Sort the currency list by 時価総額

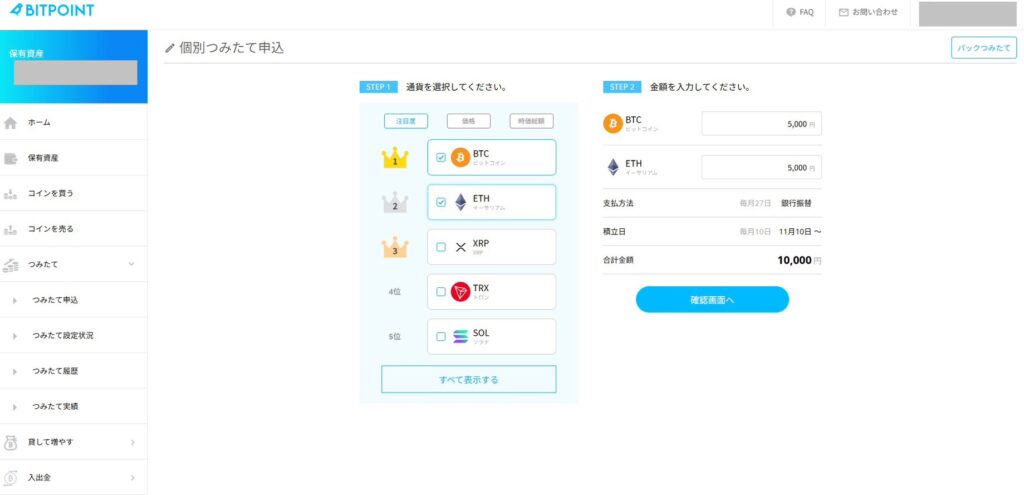(531, 121)
